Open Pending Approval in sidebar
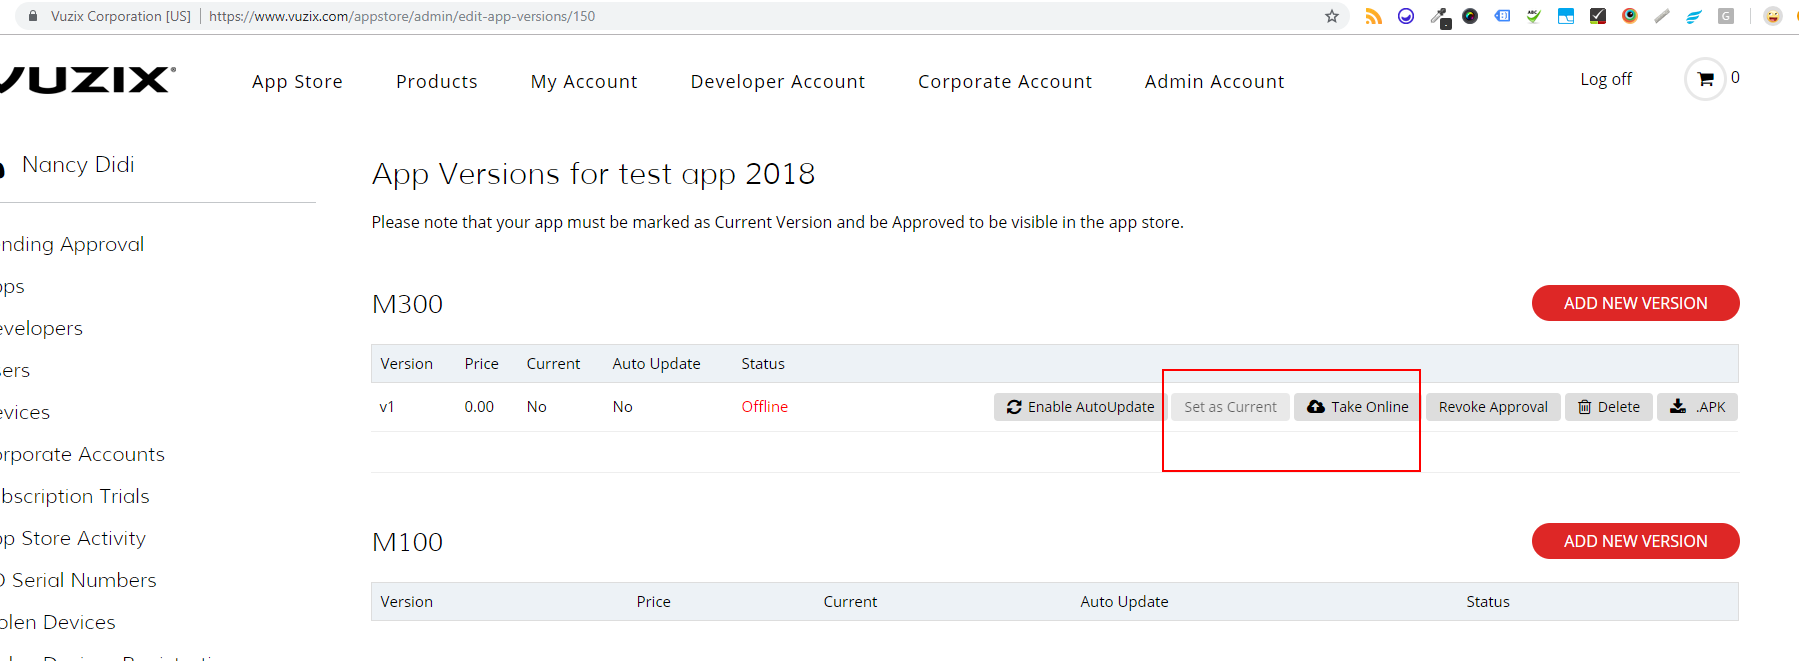The image size is (1799, 661). [72, 245]
